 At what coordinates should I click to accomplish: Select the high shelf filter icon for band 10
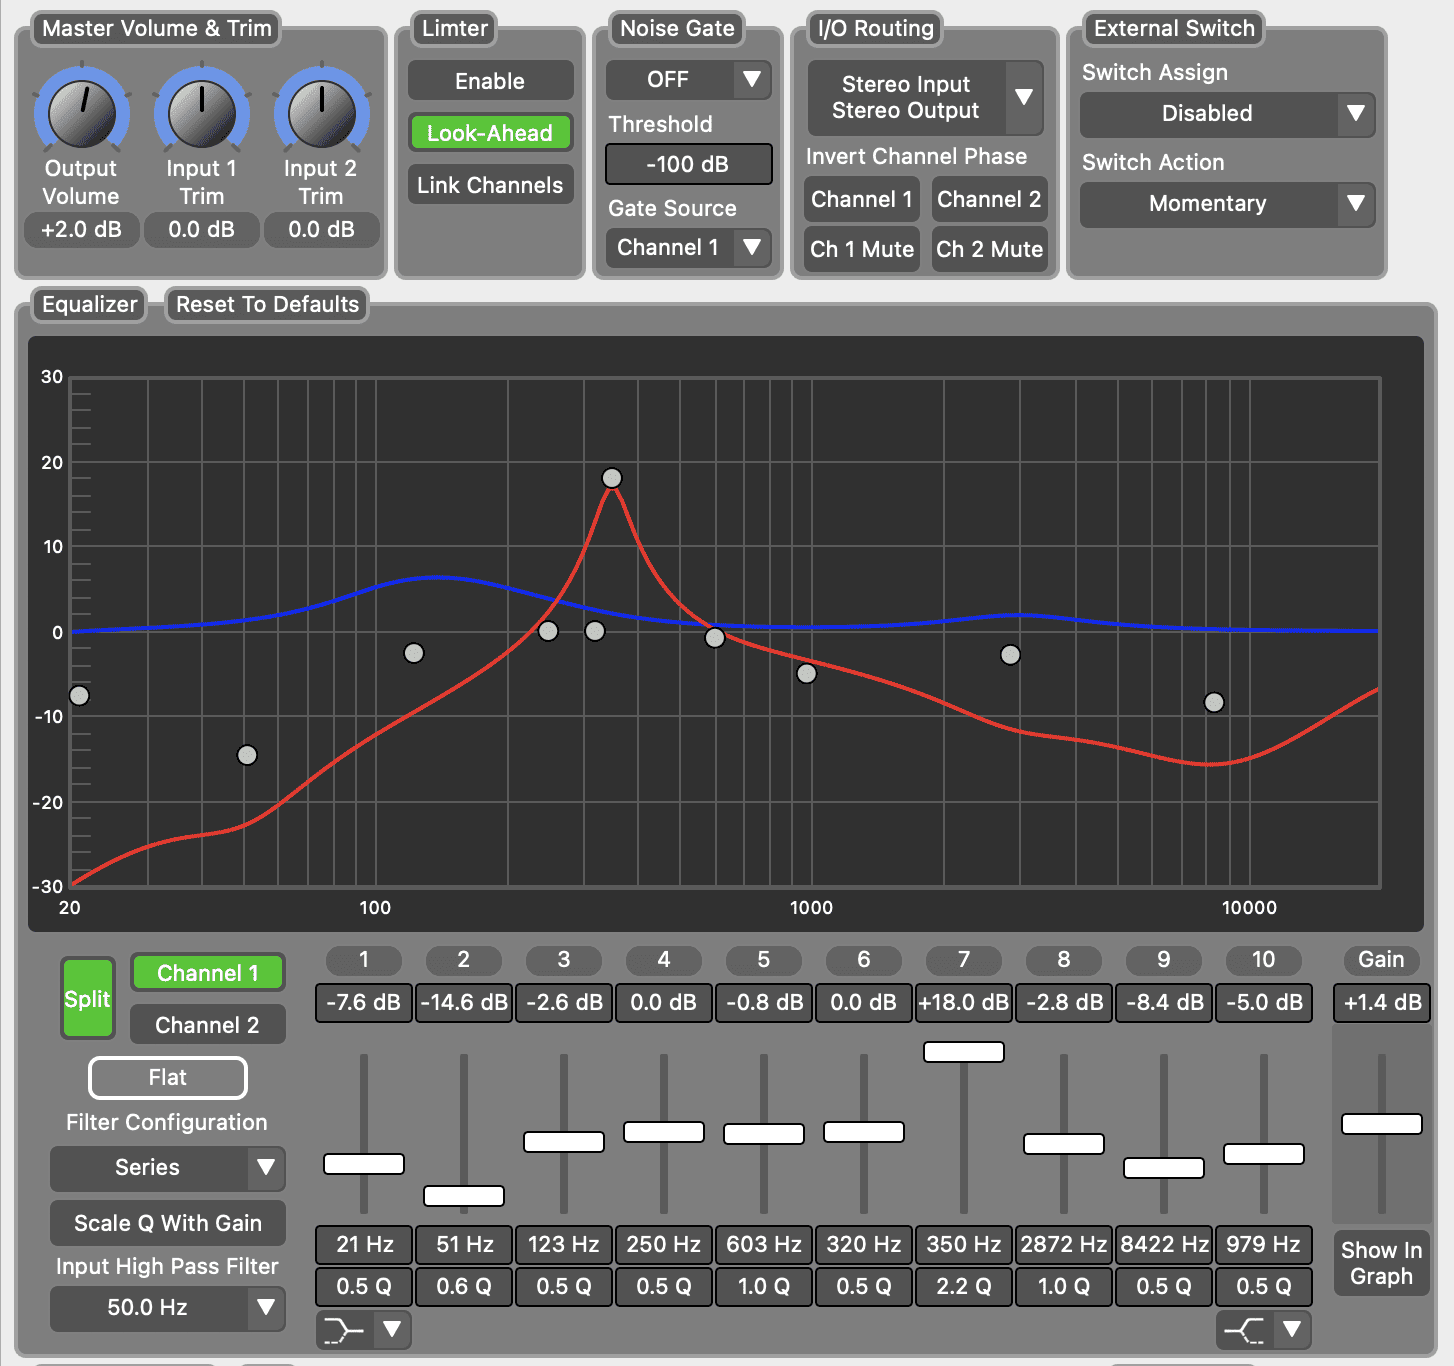(x=1245, y=1330)
